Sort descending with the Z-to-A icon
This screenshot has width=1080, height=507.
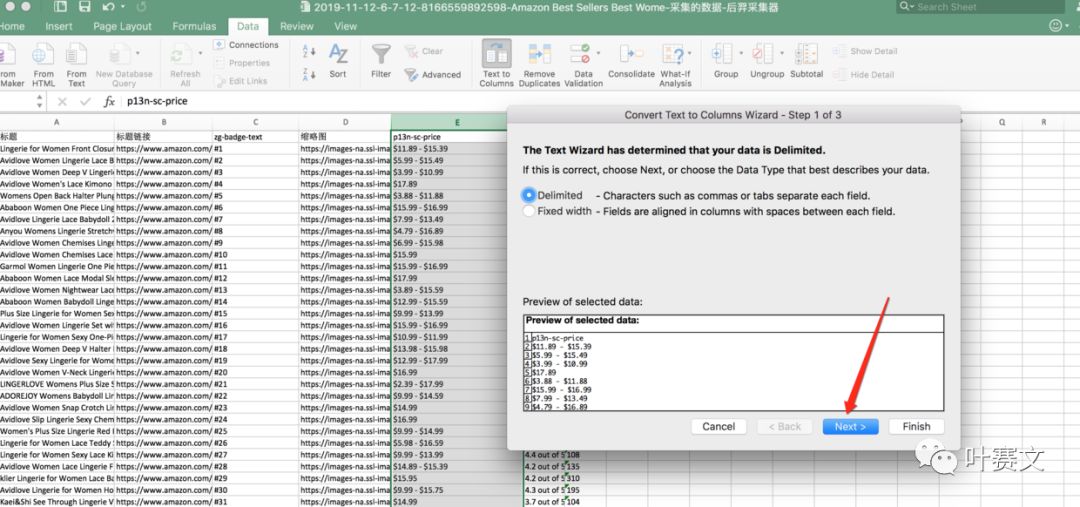click(309, 74)
